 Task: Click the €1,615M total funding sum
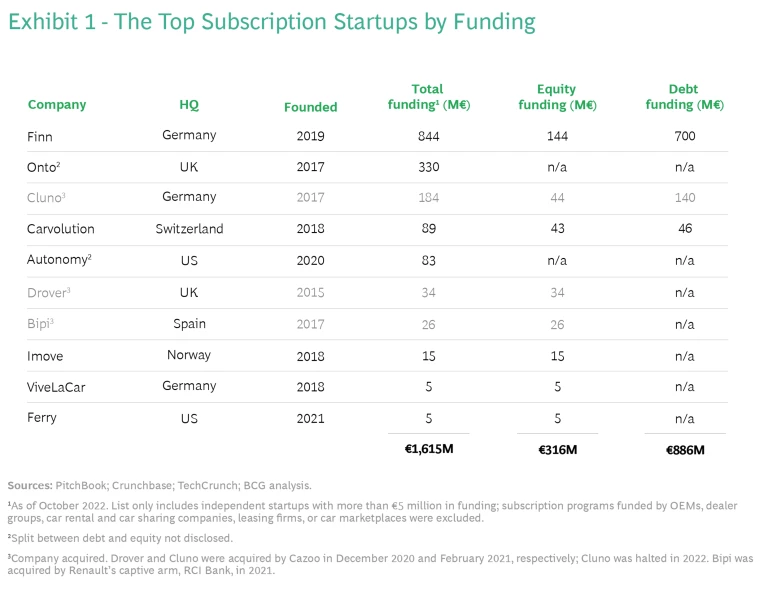[x=427, y=450]
